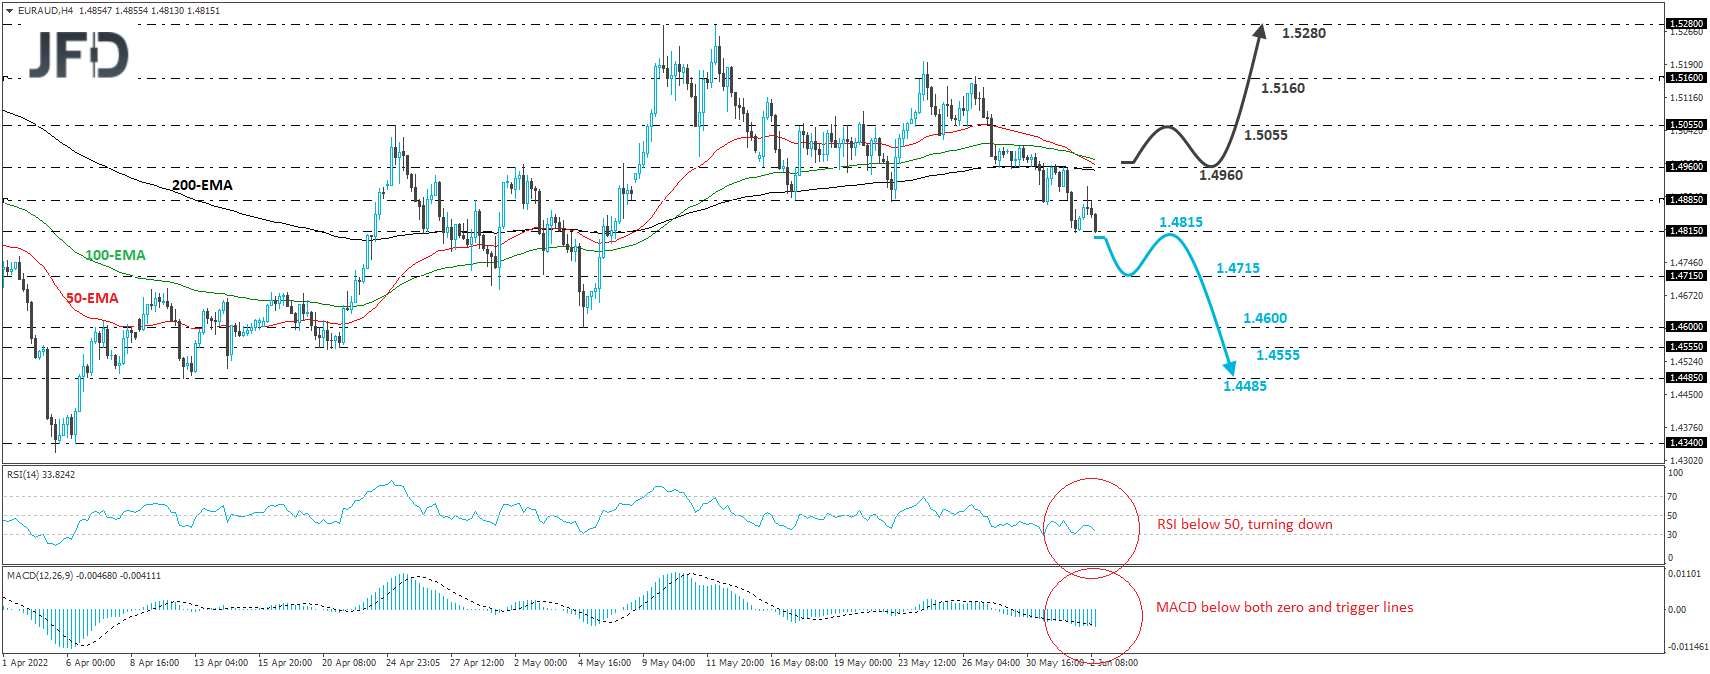Click the 1.49600 price-axis level tag
Screen dimensions: 1710x674
point(1686,167)
